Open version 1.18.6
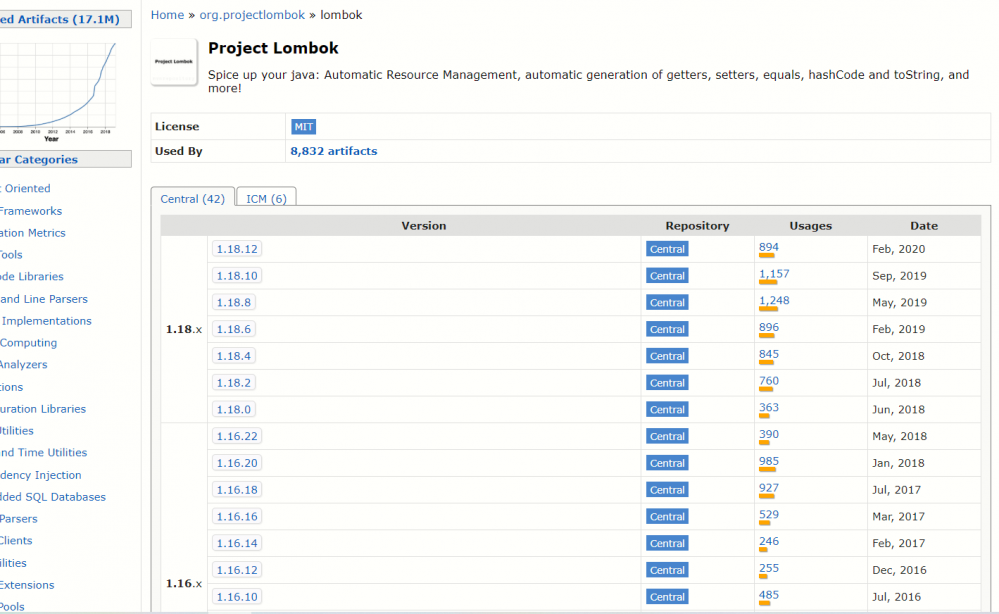The width and height of the screenshot is (999, 614). (234, 329)
